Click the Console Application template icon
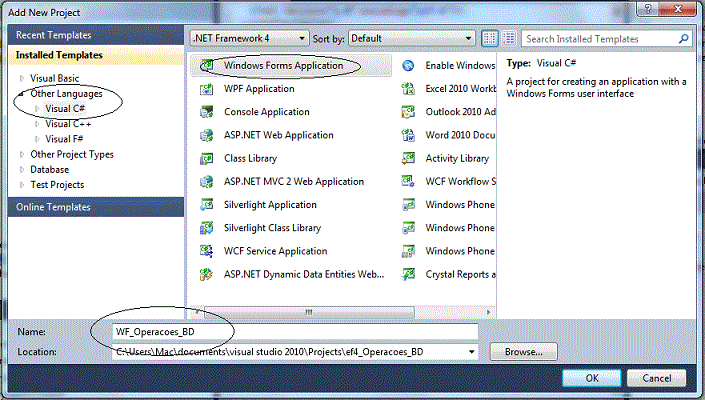Viewport: 705px width, 400px height. (x=207, y=112)
